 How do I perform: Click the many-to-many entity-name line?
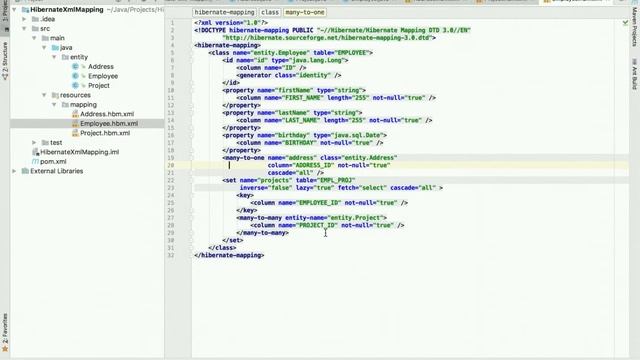[x=311, y=218]
